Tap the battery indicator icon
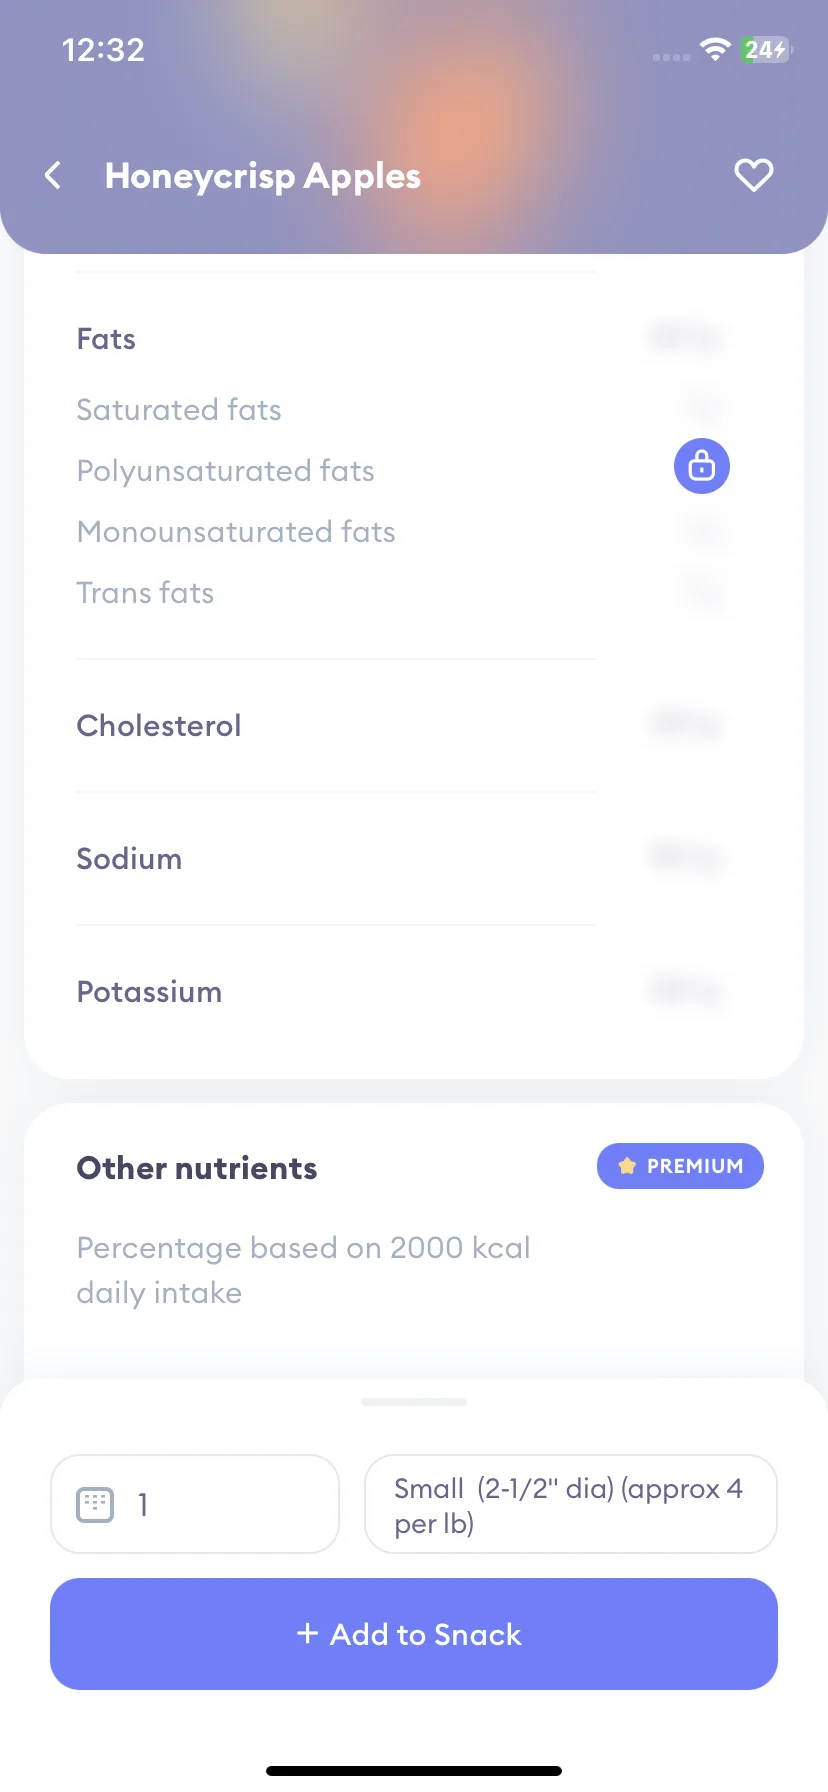 766,49
